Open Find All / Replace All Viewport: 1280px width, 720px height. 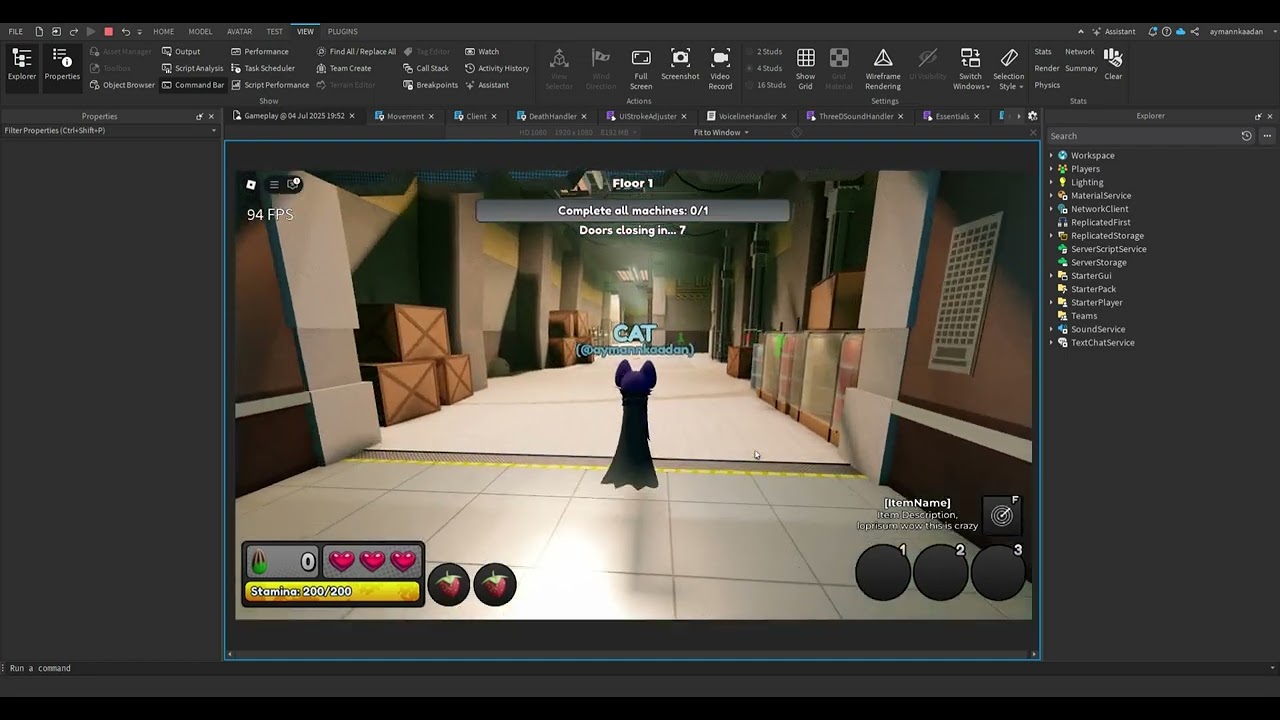(x=356, y=51)
